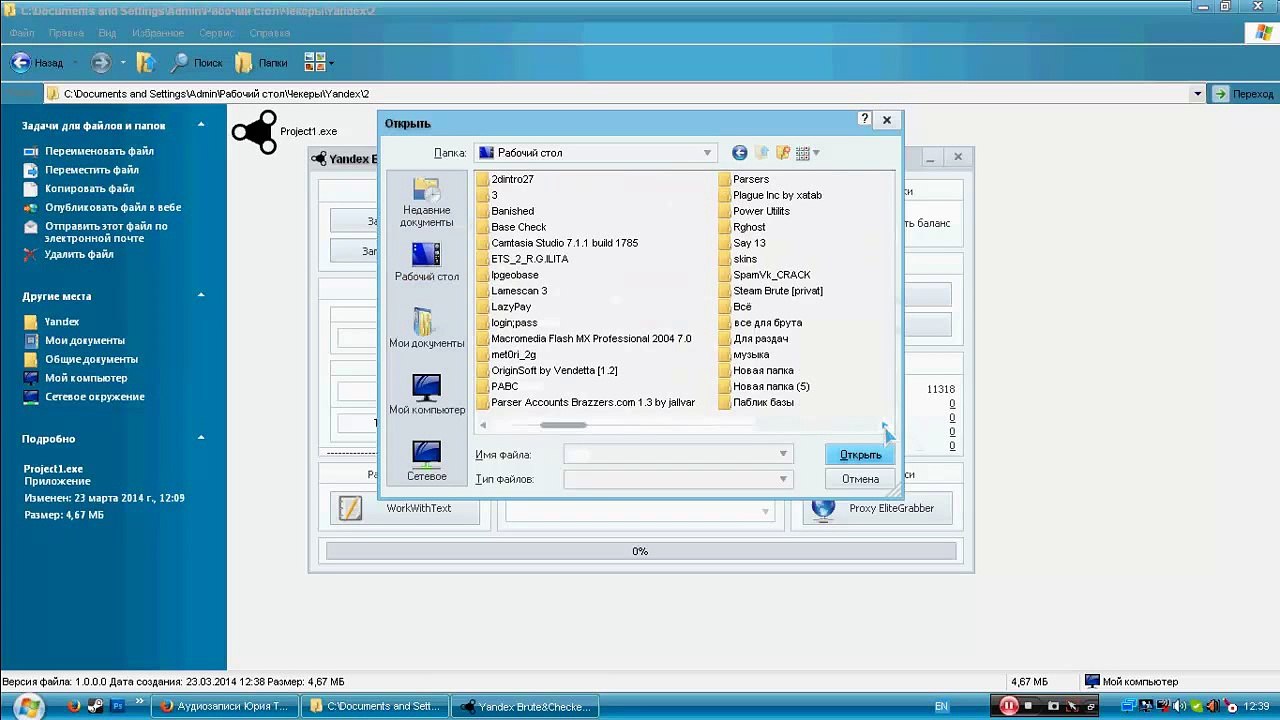Select Camtasia Studio 7.1.1 build 1785 folder
The height and width of the screenshot is (720, 1280).
point(556,243)
